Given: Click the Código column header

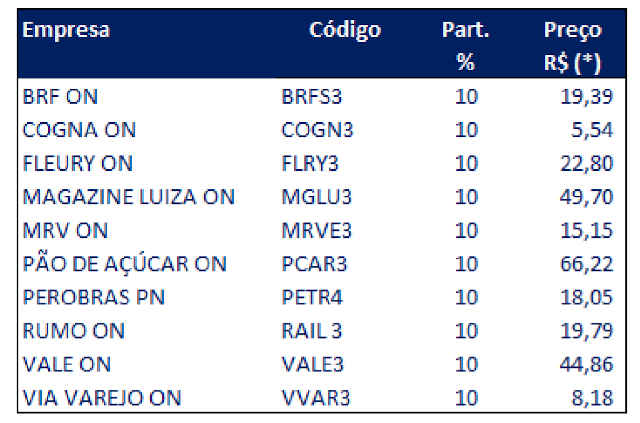Looking at the screenshot, I should 345,31.
